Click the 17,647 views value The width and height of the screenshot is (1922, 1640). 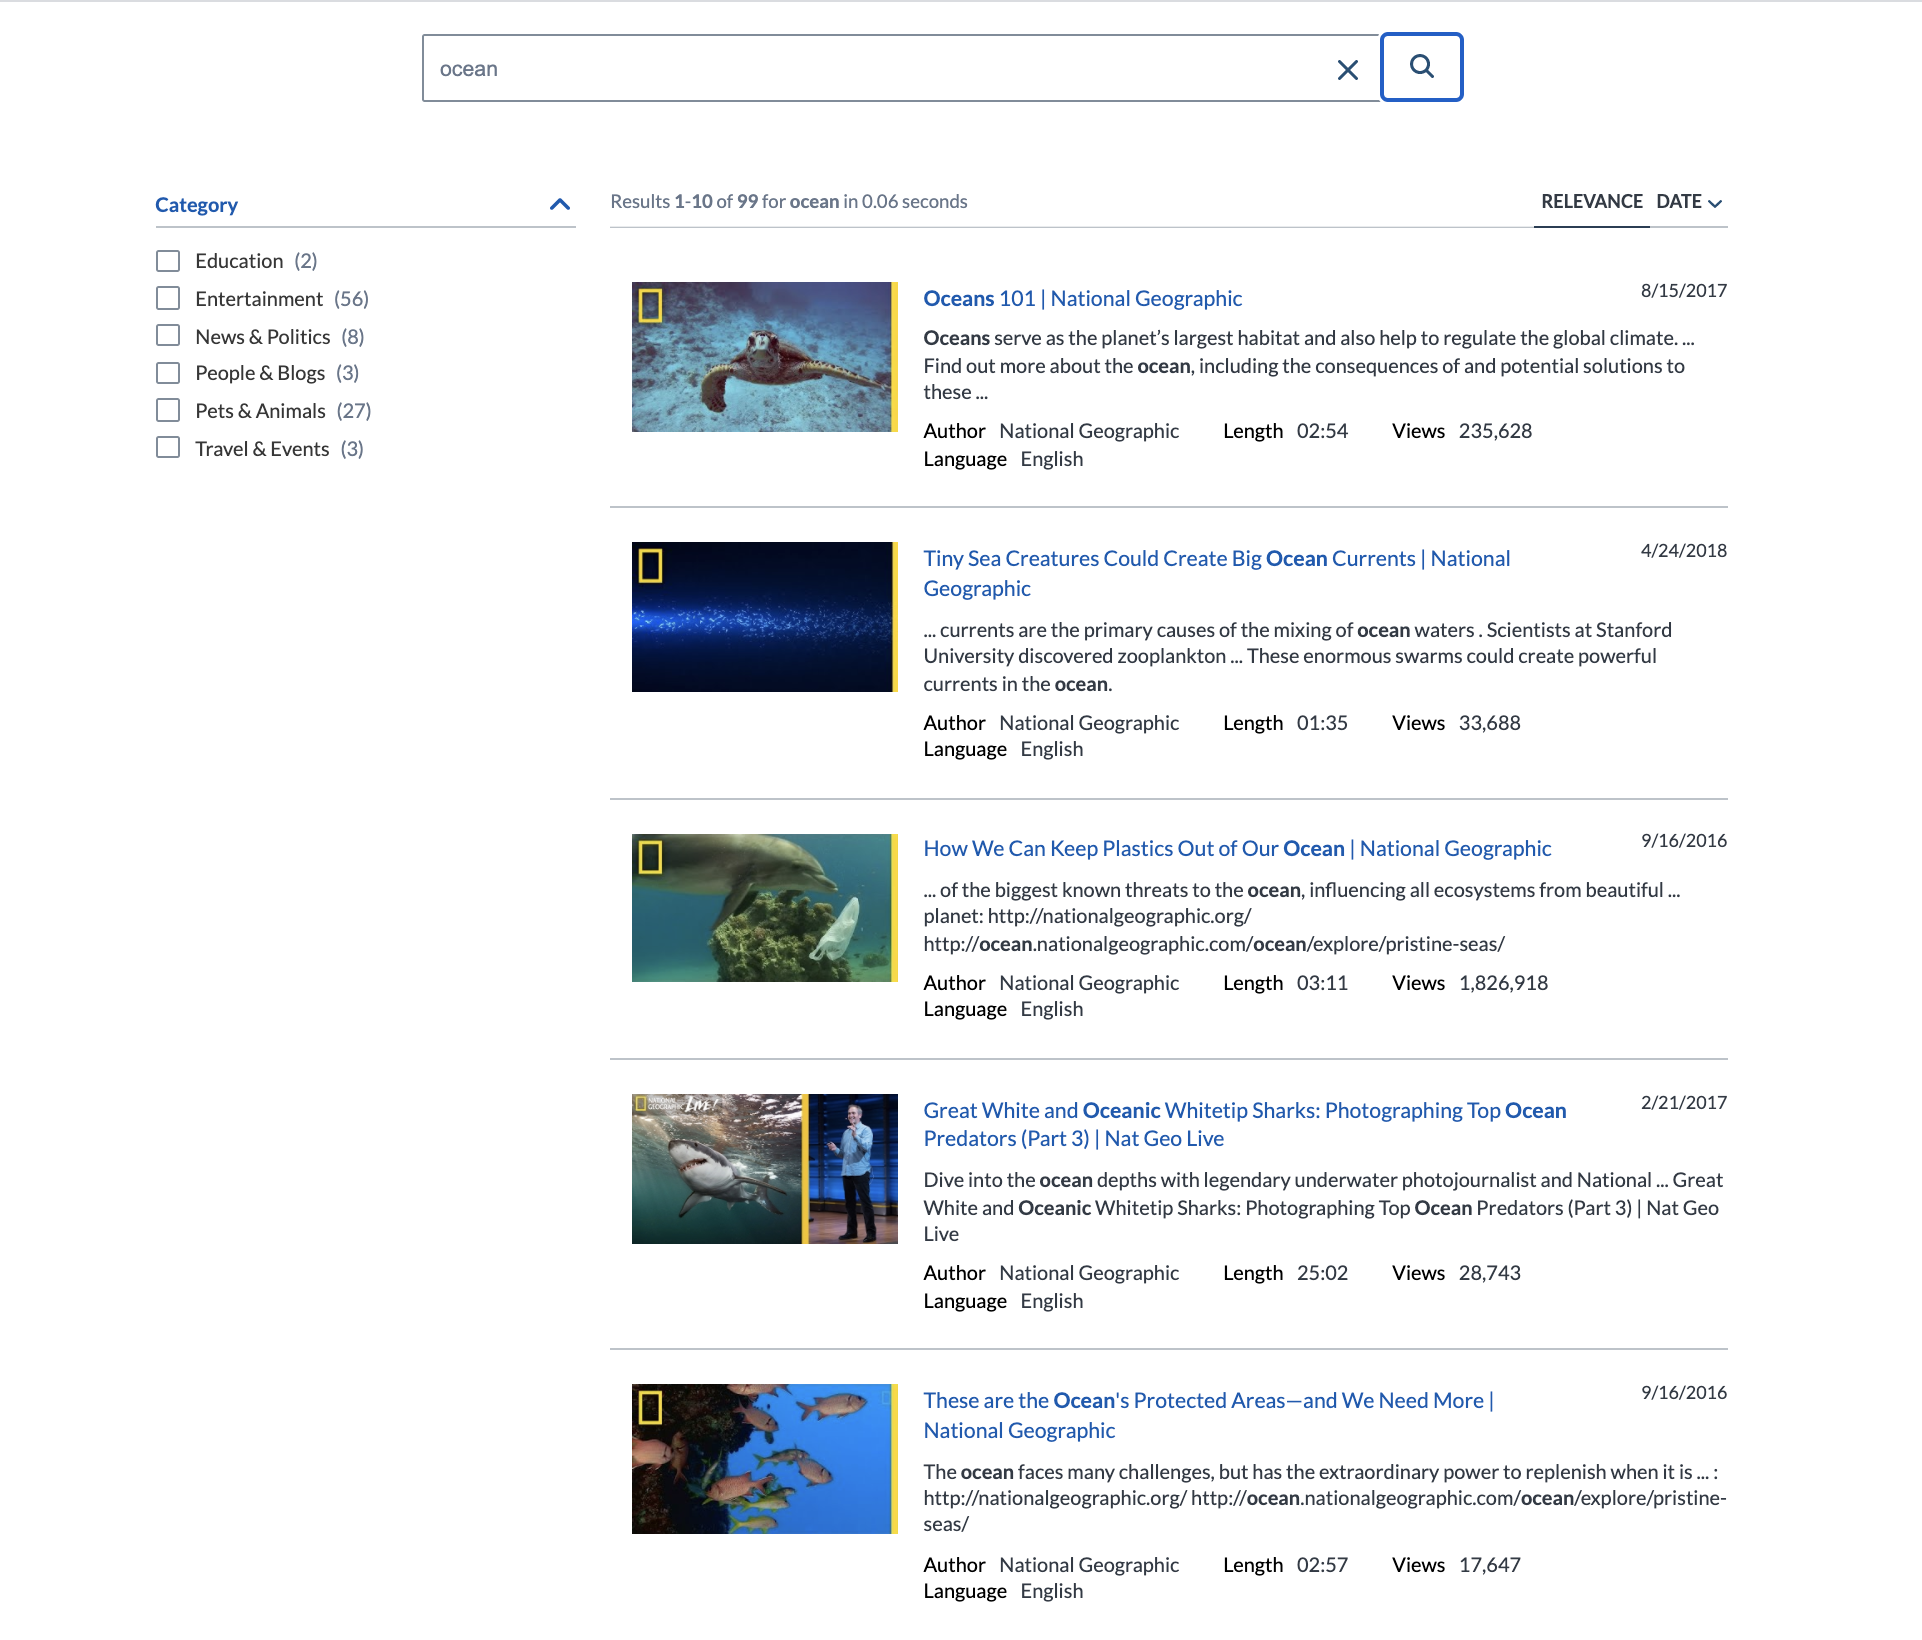pyautogui.click(x=1489, y=1565)
